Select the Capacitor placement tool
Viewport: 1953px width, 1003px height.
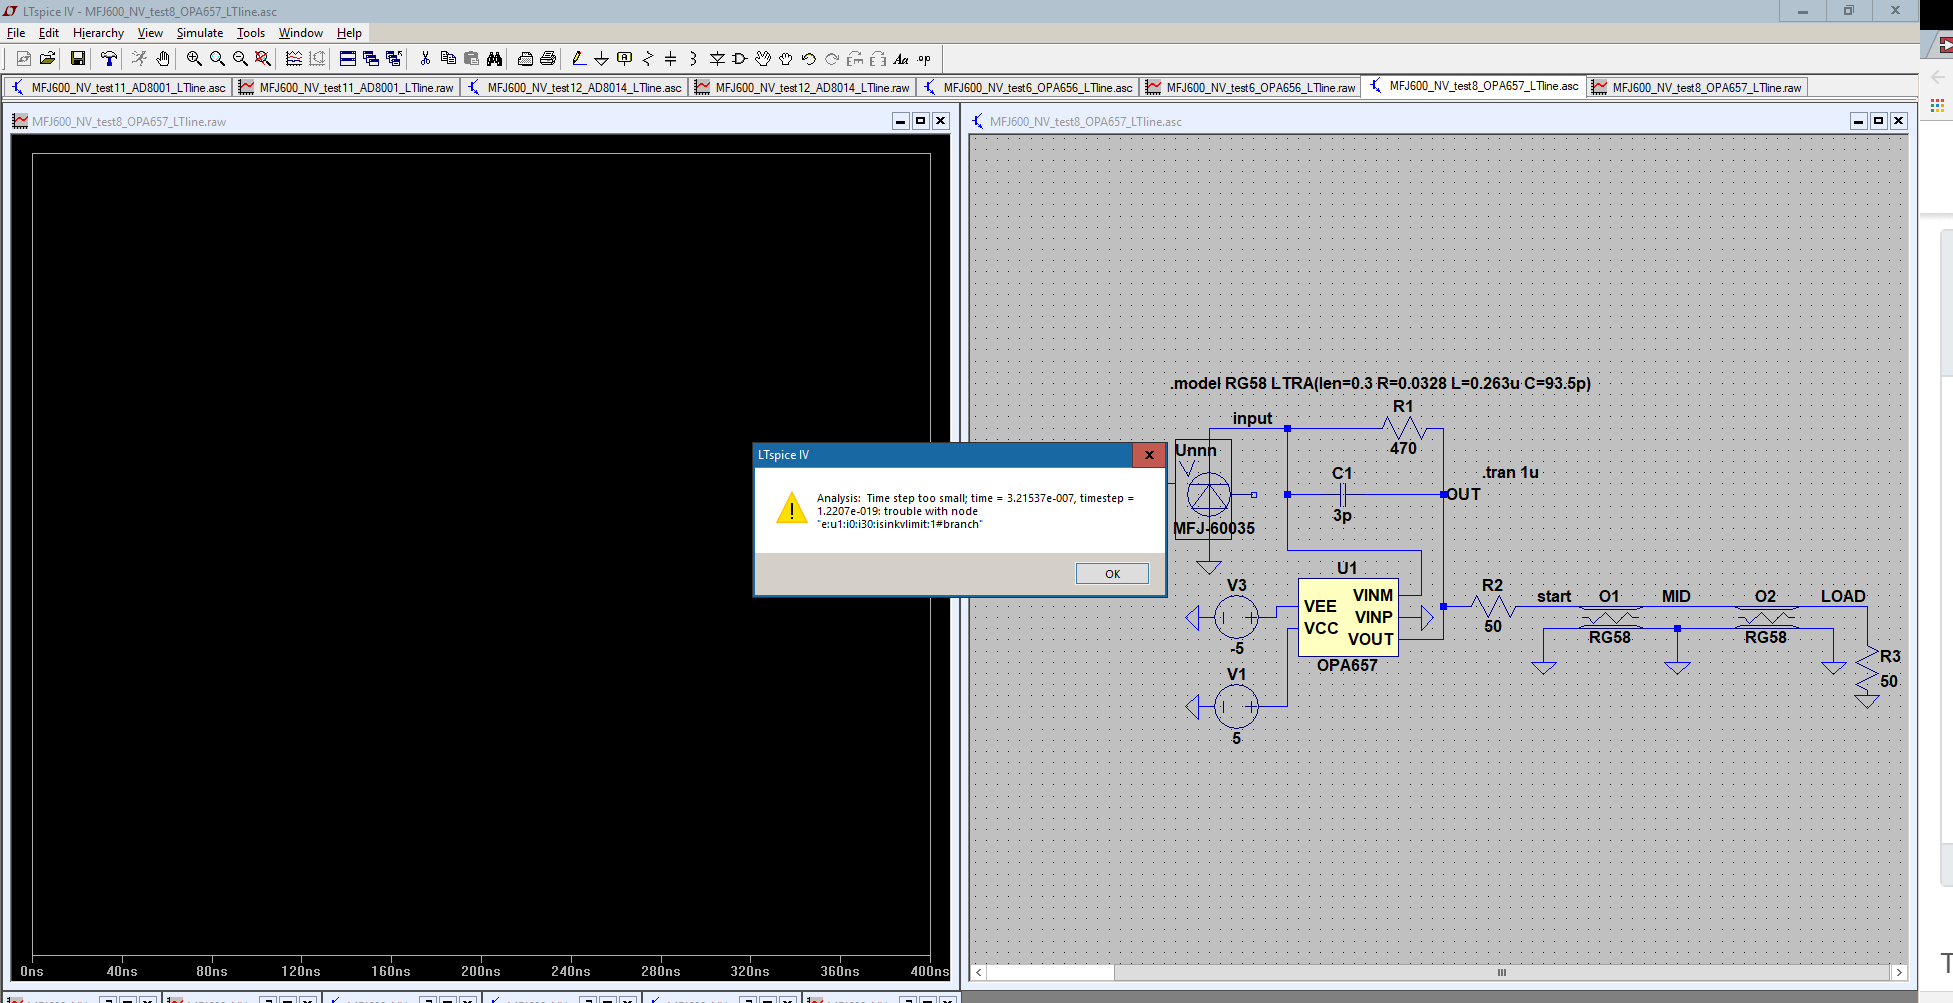pyautogui.click(x=670, y=58)
